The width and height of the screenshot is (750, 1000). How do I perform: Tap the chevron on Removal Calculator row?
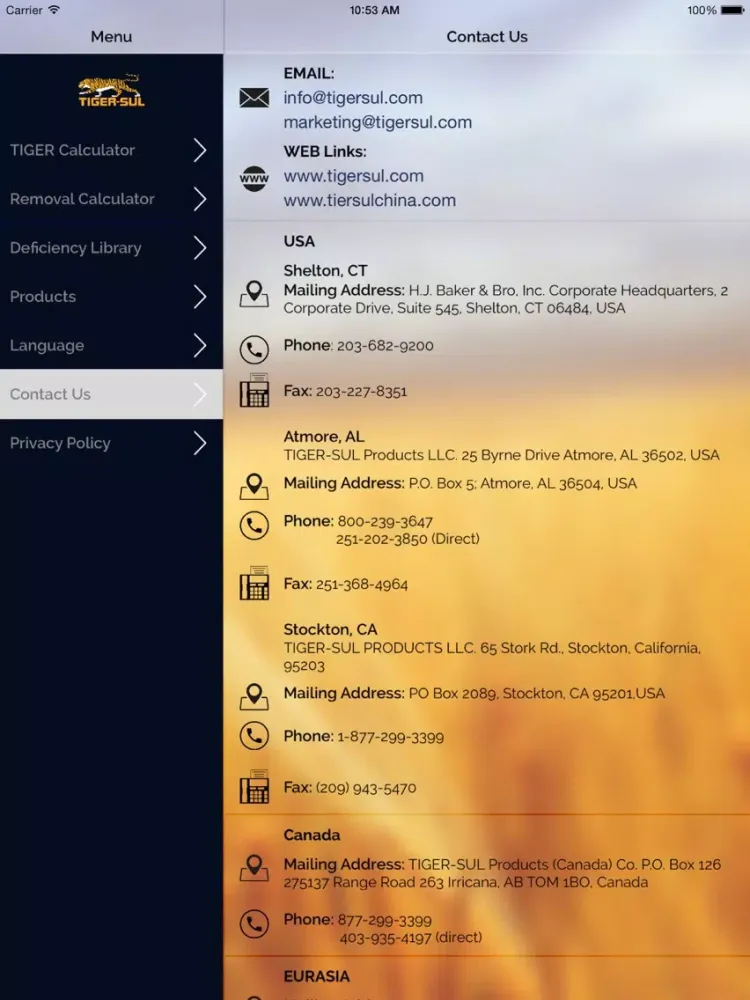tap(200, 199)
